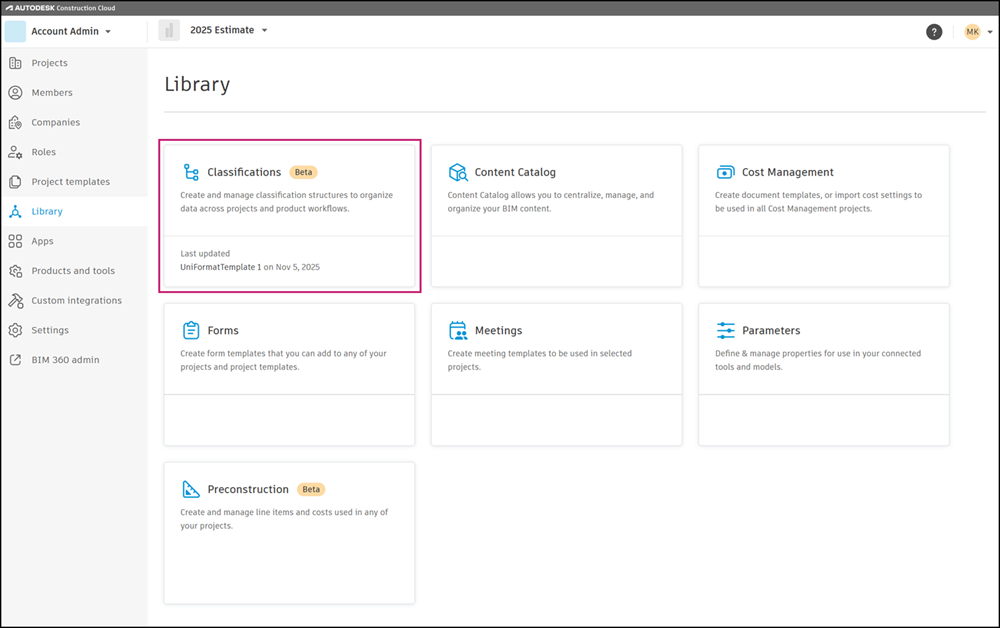Image resolution: width=1000 pixels, height=628 pixels.
Task: Open Settings in the sidebar
Action: click(x=50, y=330)
